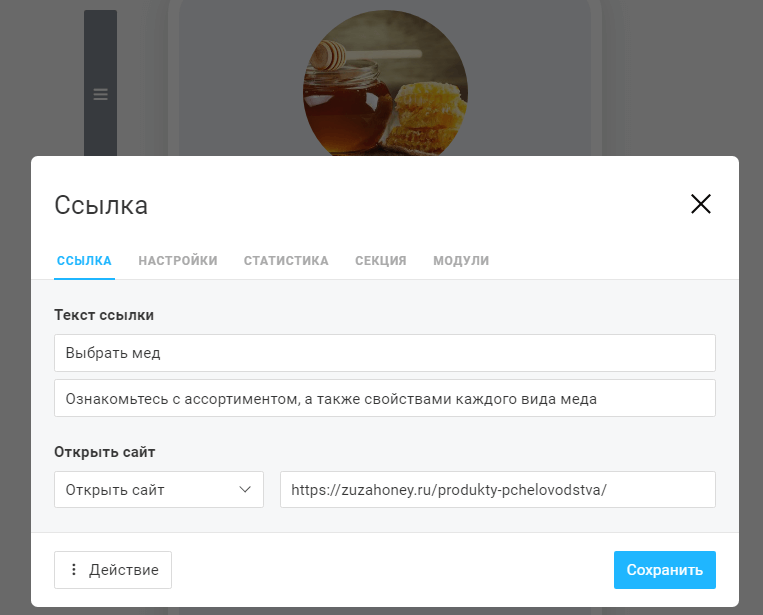The image size is (763, 615).
Task: Click the hamburger menu icon in sidebar
Action: coord(100,95)
